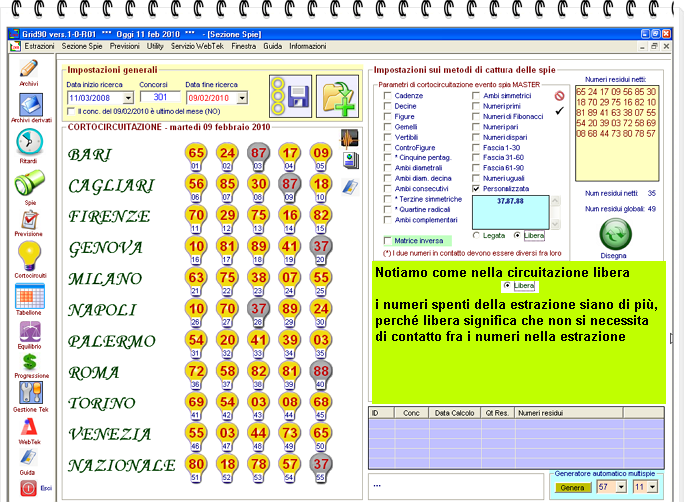Screen dimensions: 684x502
Task: Toggle the Matrice inversa checkbox
Action: [x=387, y=240]
